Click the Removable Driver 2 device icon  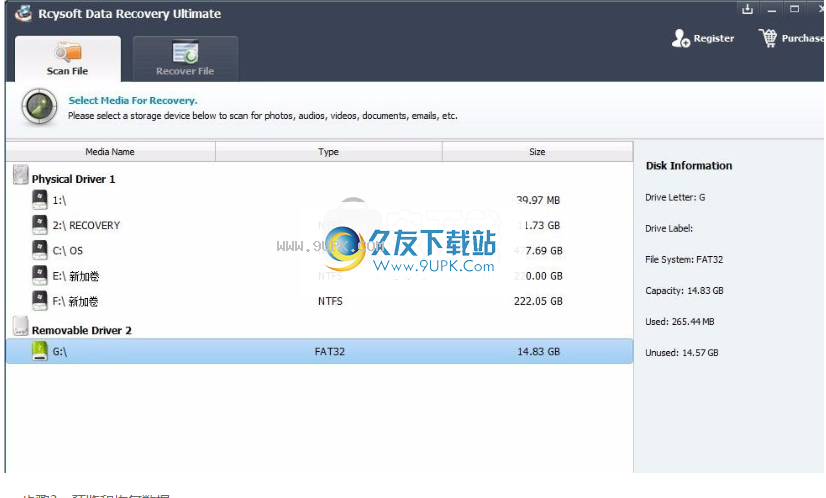[21, 326]
